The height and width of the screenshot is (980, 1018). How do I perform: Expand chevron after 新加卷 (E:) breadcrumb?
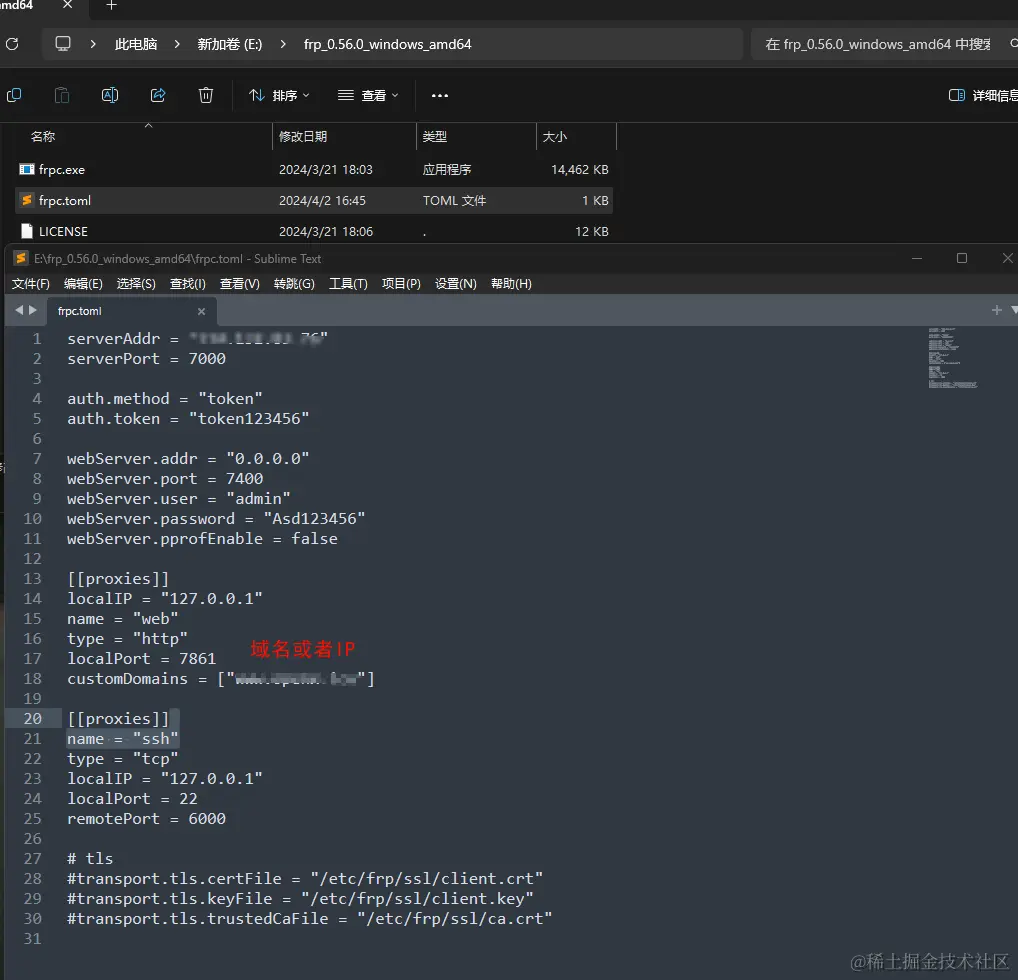283,44
